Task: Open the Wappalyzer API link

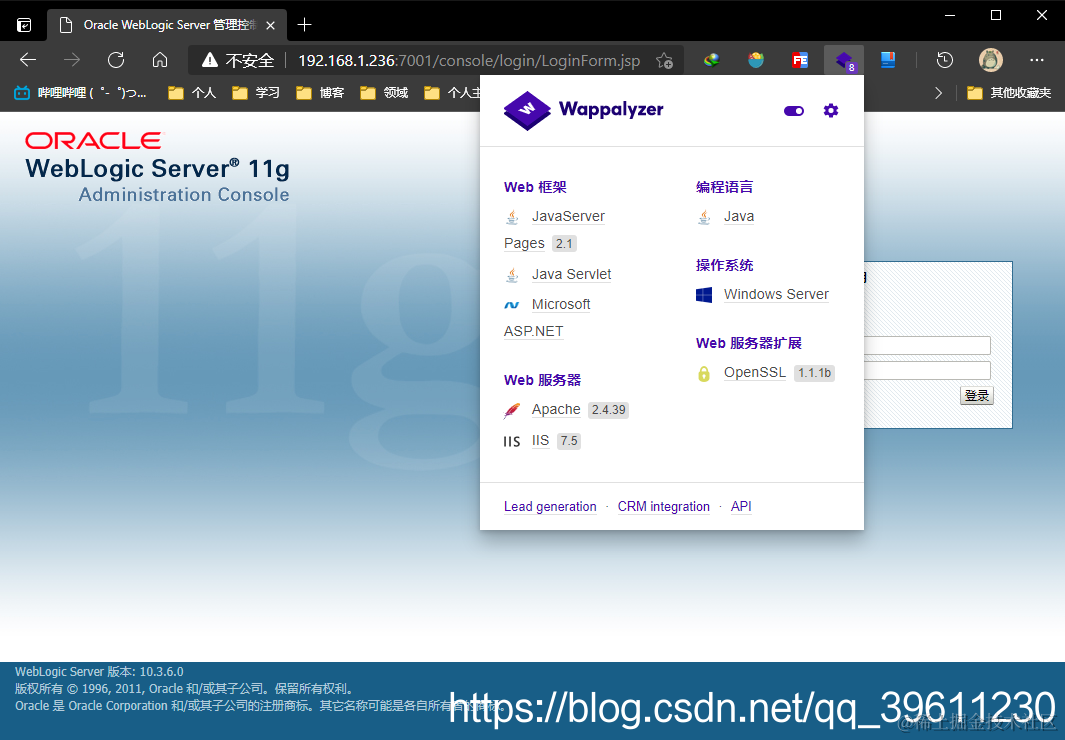Action: click(741, 506)
